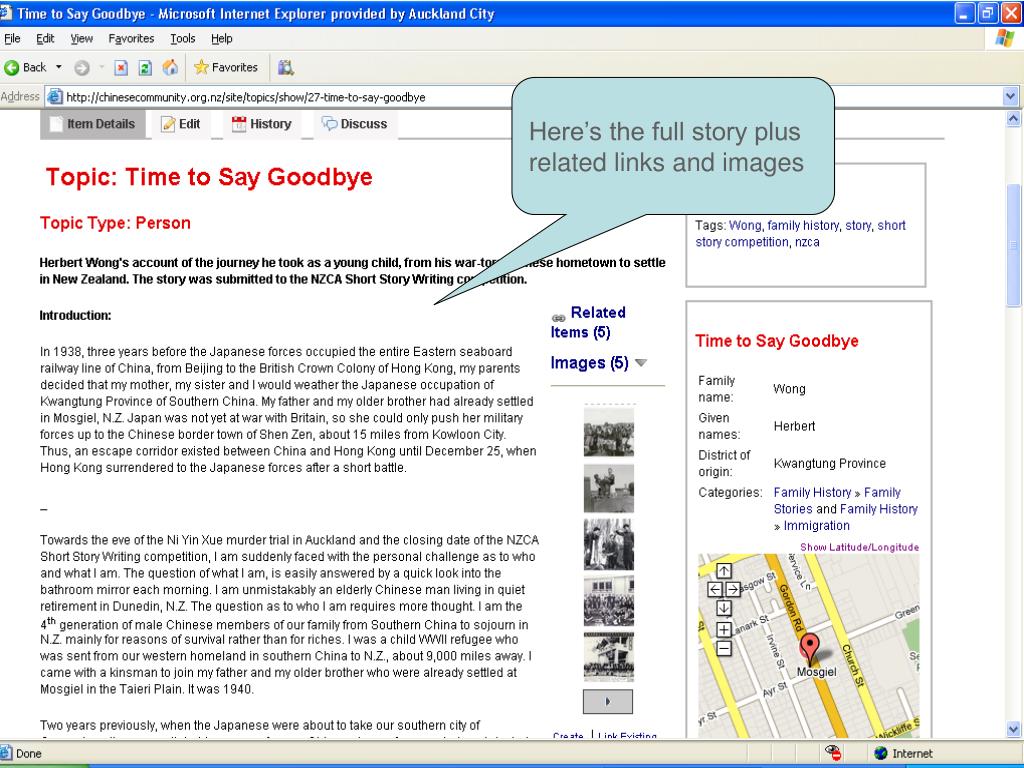1024x768 pixels.
Task: Pan the map down arrow
Action: pyautogui.click(x=724, y=608)
